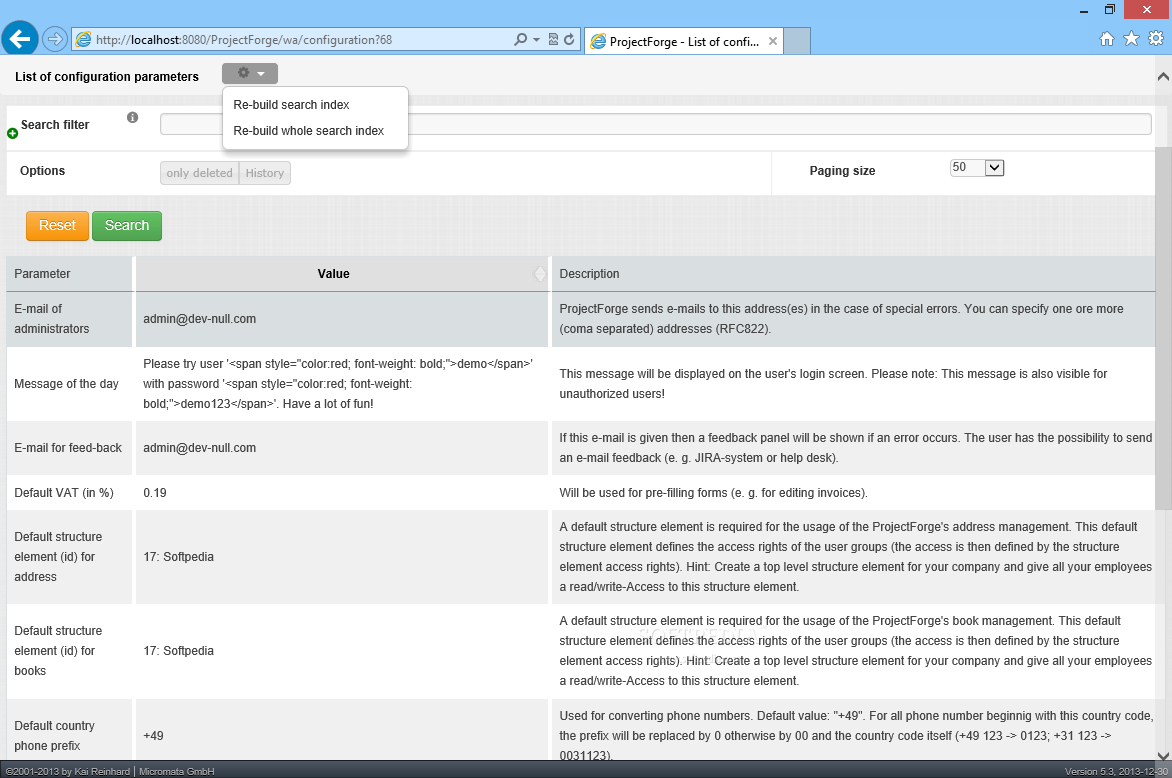Click the Kai Reinhard copyright footer text
The width and height of the screenshot is (1172, 778).
(68, 771)
